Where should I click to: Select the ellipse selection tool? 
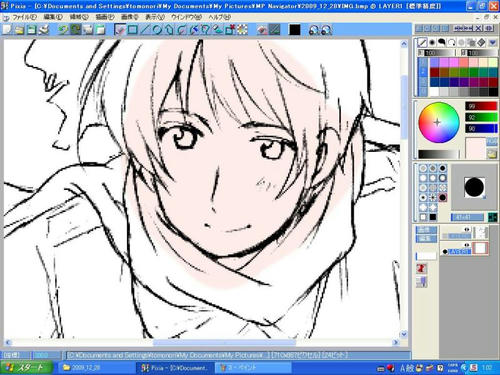(x=156, y=30)
